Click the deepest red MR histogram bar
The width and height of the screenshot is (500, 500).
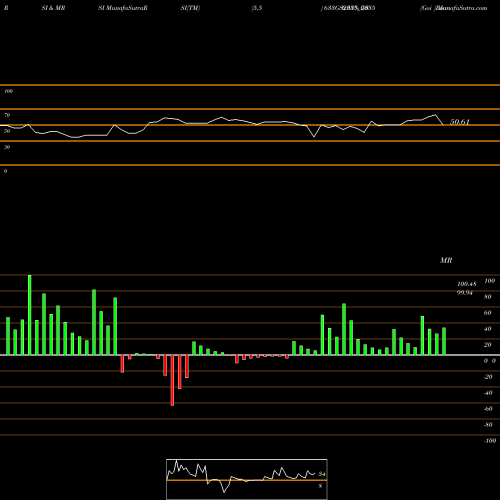click(x=172, y=380)
